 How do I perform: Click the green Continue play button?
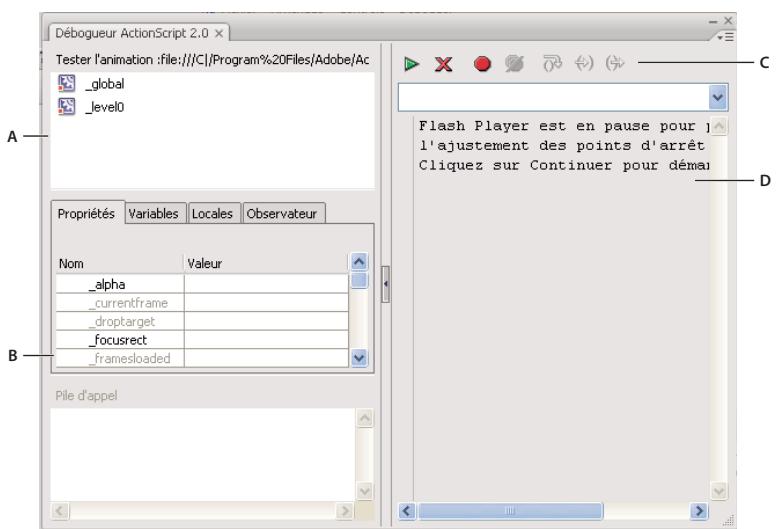coord(411,64)
